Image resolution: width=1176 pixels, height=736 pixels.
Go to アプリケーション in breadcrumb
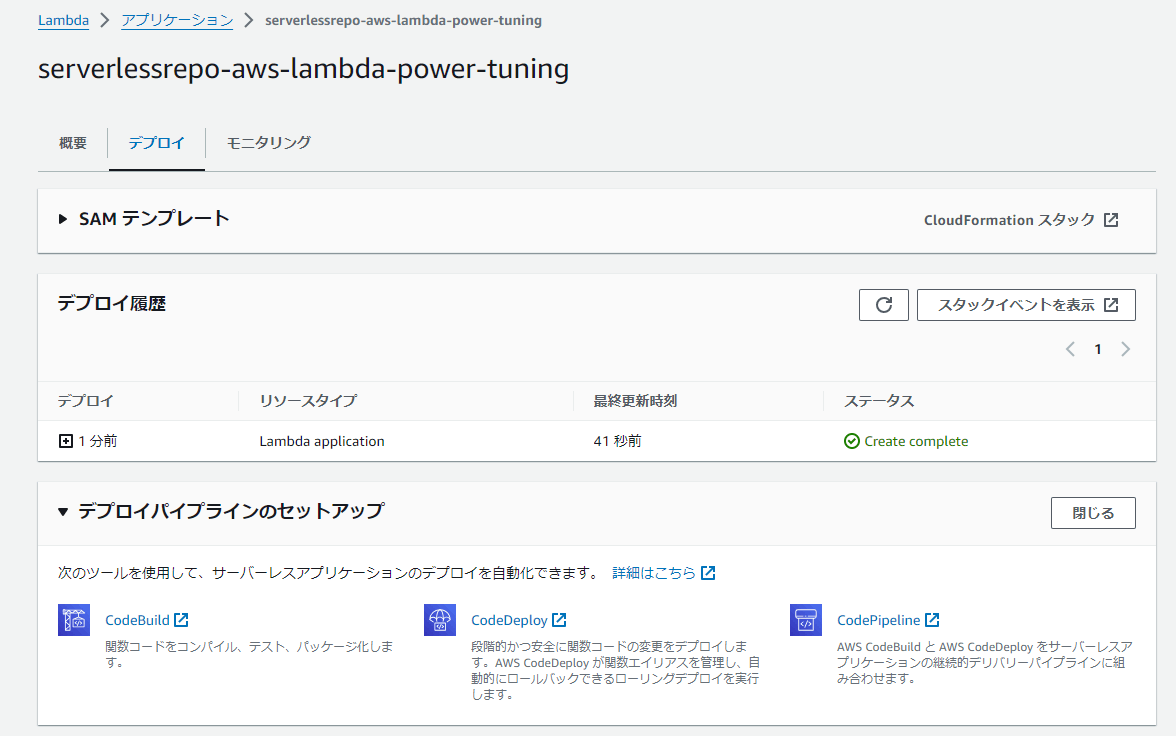(177, 20)
